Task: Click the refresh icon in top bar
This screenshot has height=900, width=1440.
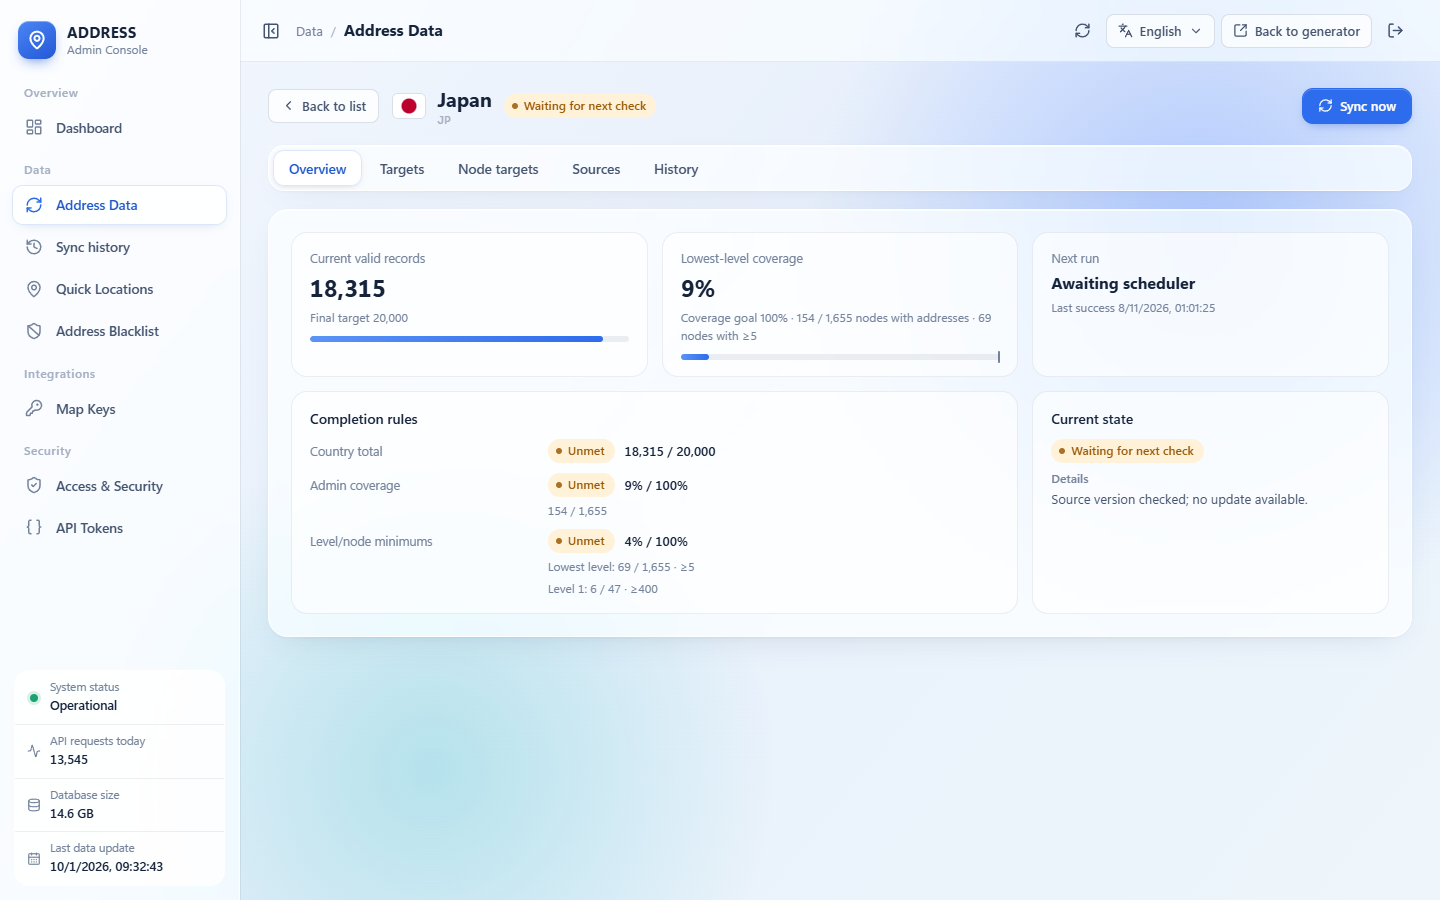Action: (1082, 31)
